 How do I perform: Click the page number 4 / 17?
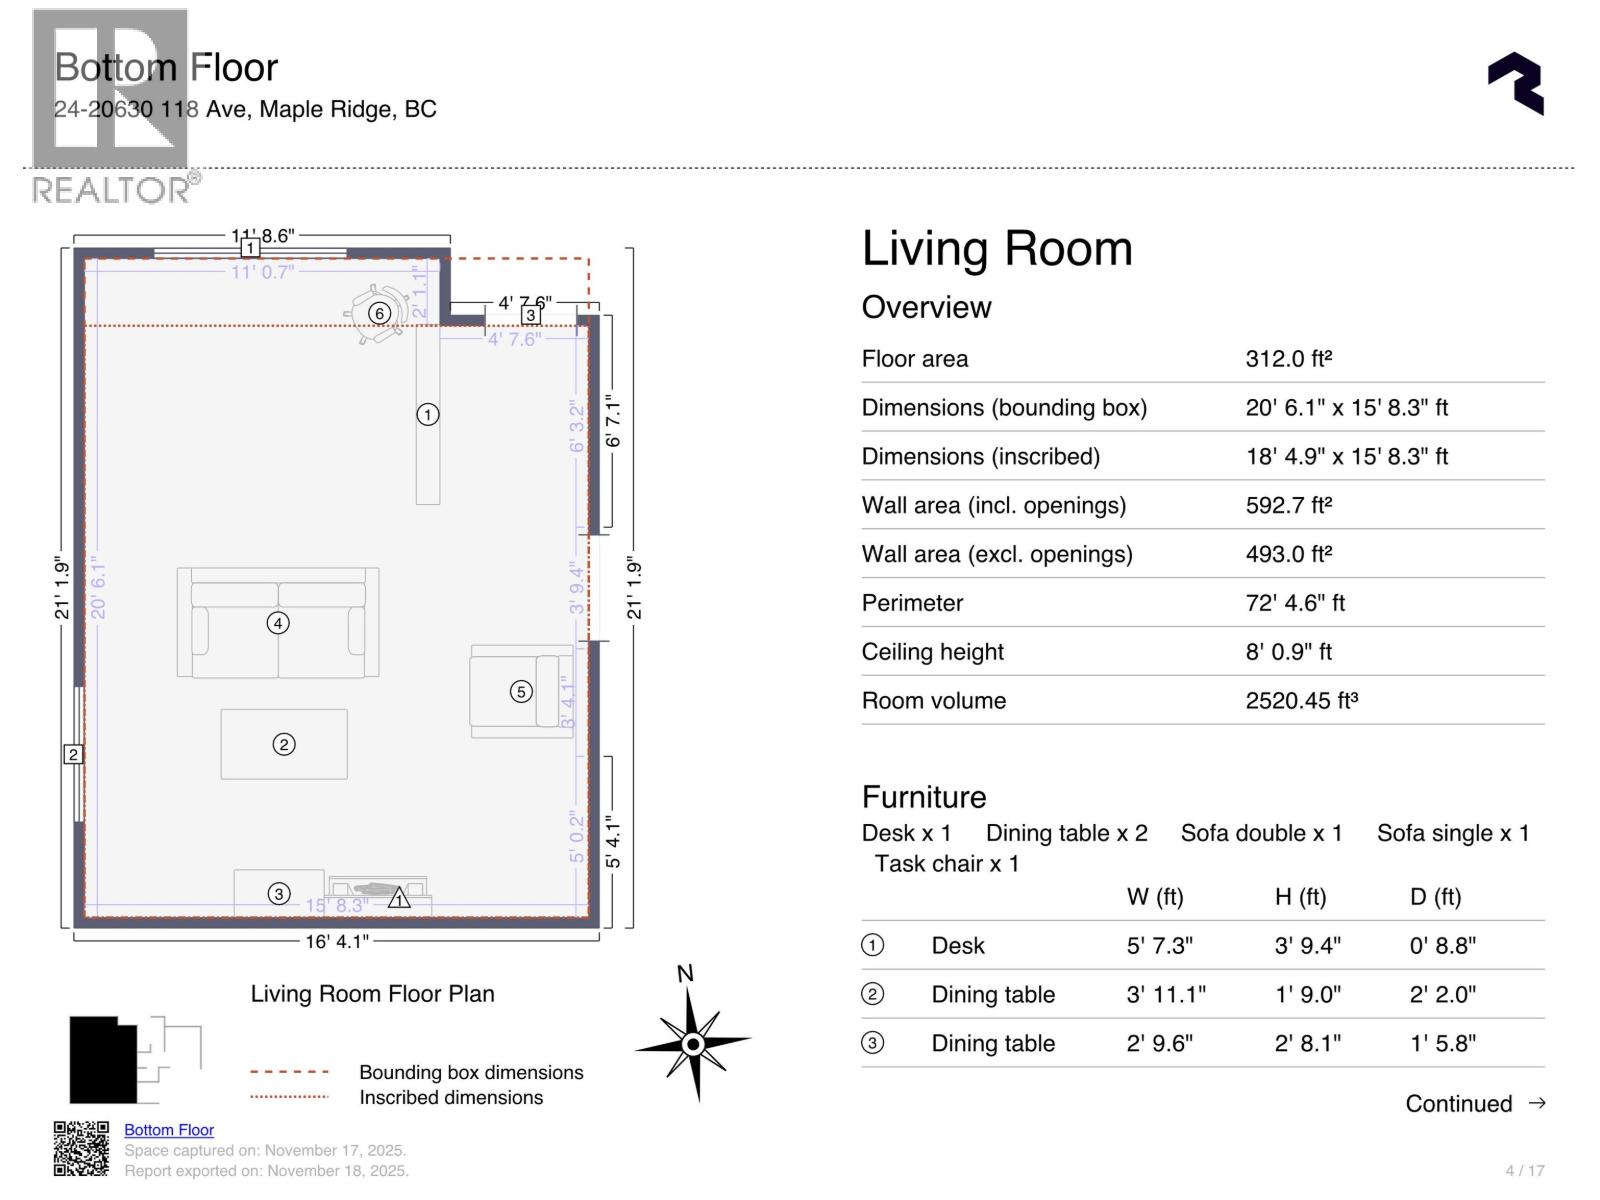1524,1170
